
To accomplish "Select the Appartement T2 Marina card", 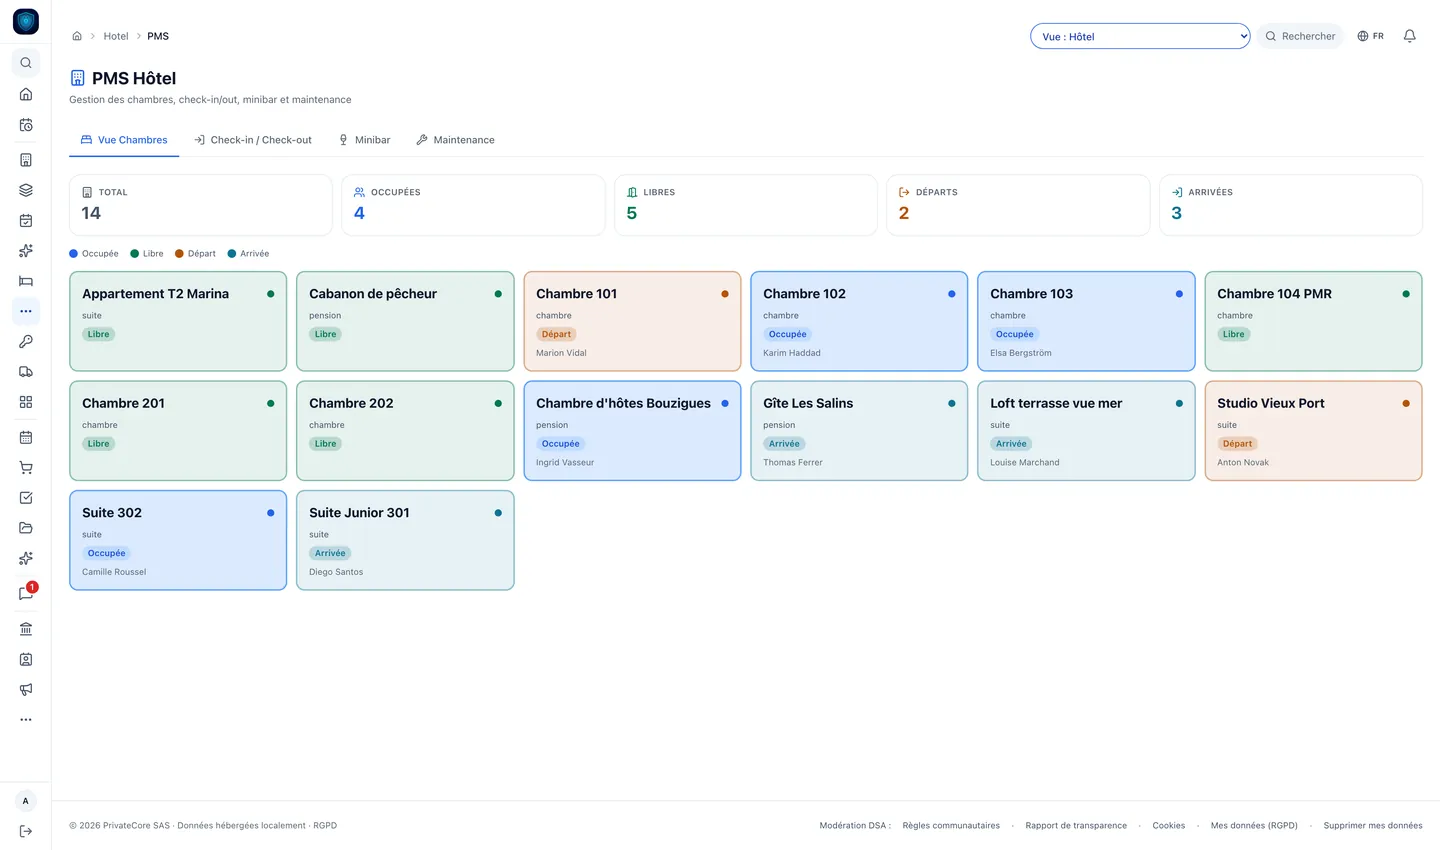I will 178,321.
